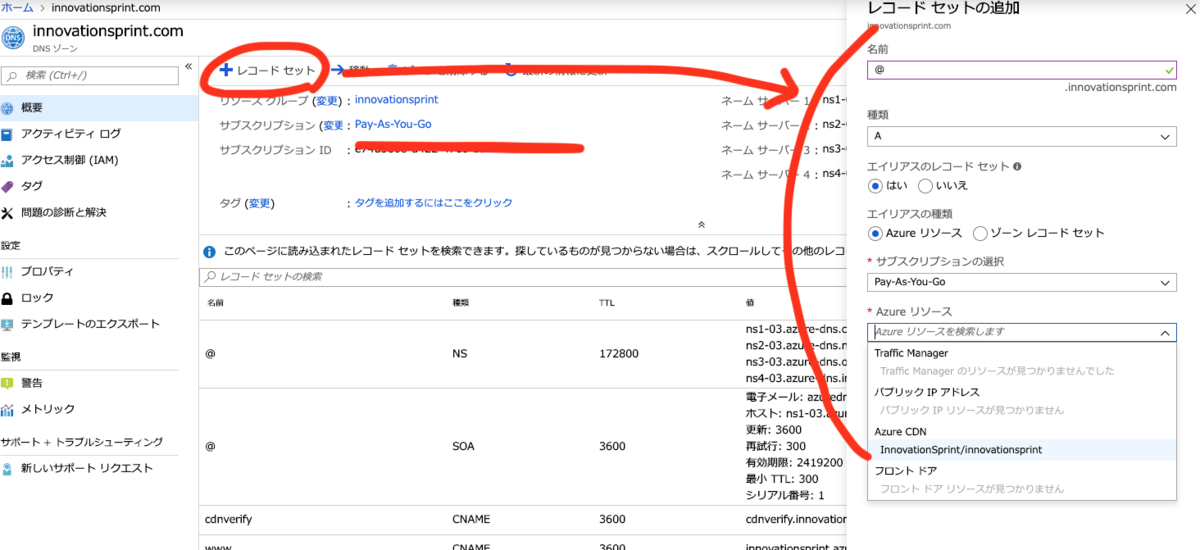
Task: Click the メトリック chart icon
Action: (8, 409)
